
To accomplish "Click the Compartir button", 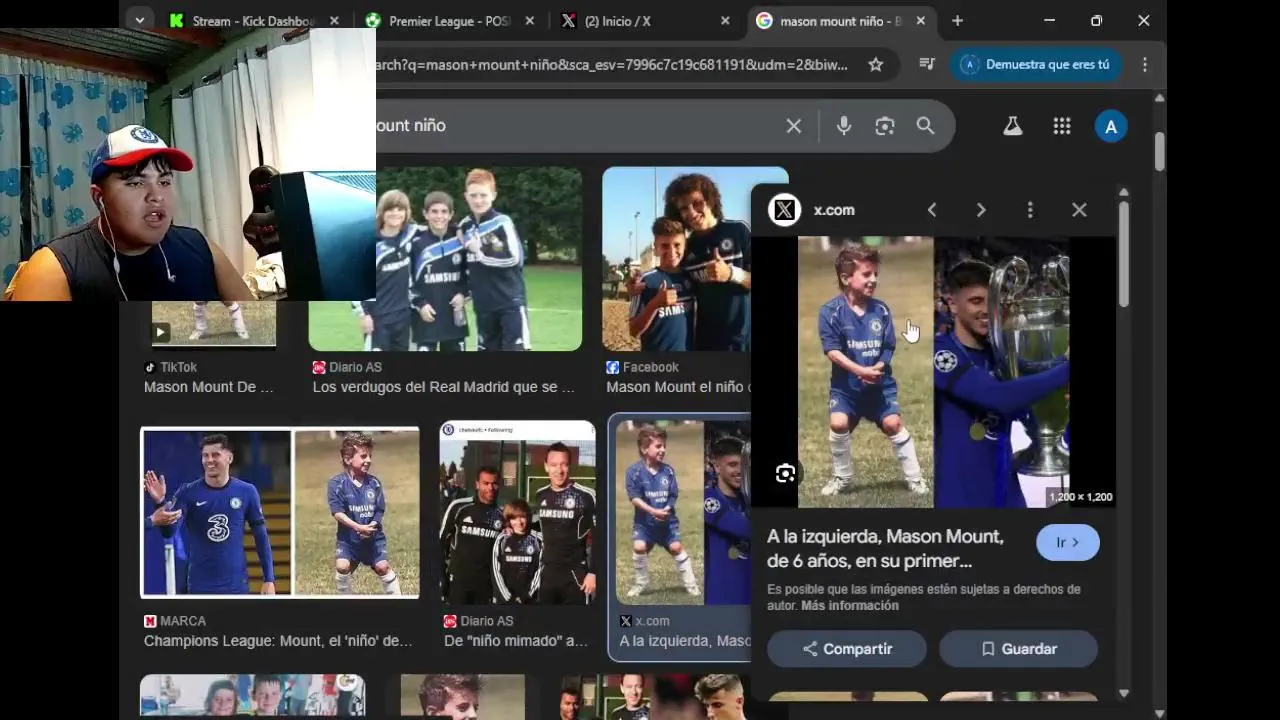I will (x=847, y=649).
